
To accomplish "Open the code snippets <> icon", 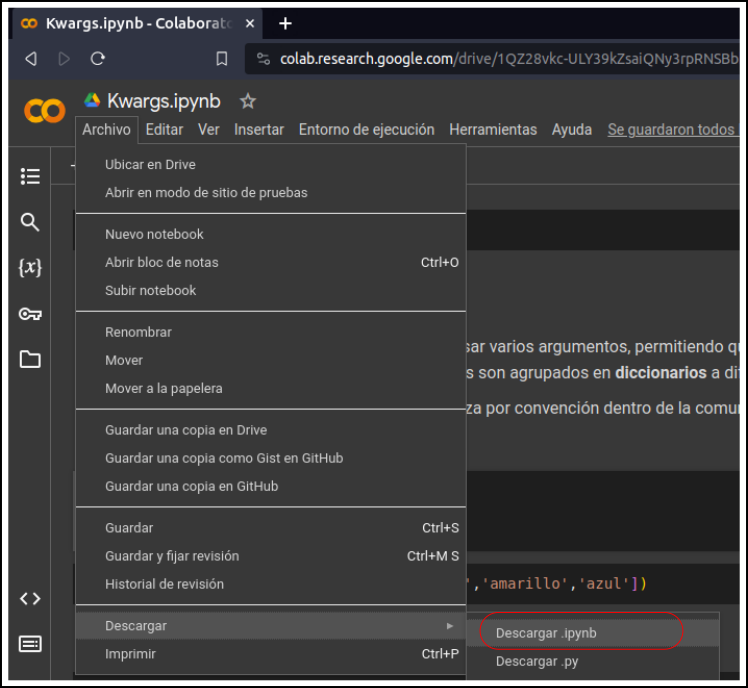I will click(30, 598).
